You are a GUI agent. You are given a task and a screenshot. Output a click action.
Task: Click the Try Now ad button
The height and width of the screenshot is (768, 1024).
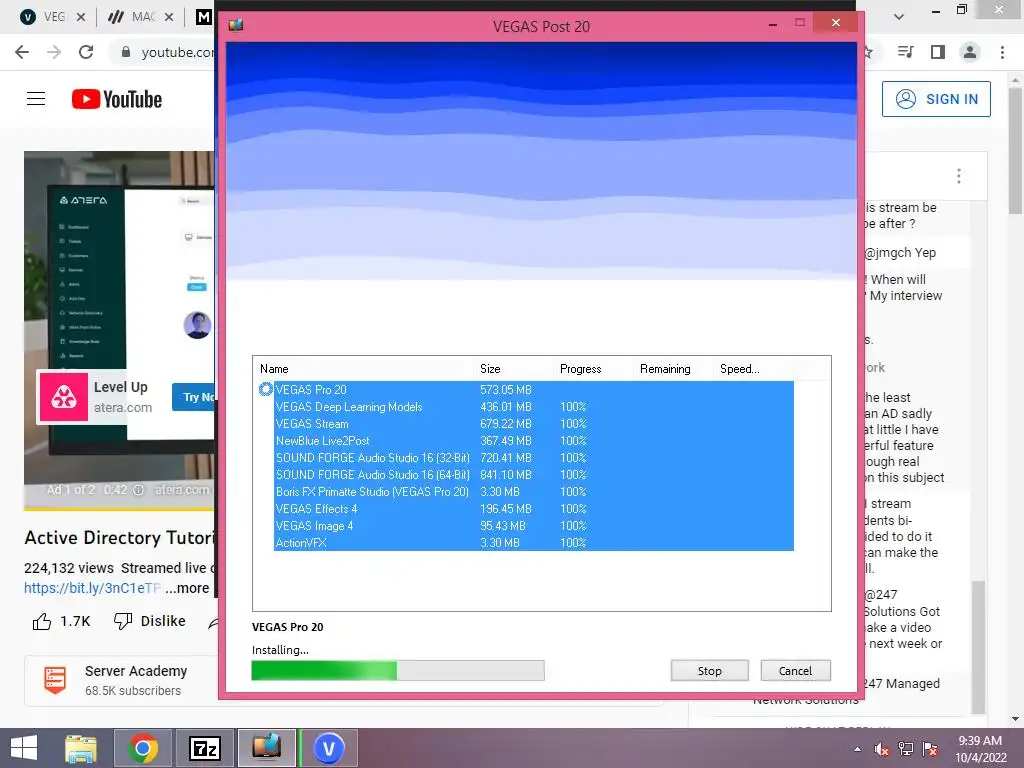pos(193,396)
